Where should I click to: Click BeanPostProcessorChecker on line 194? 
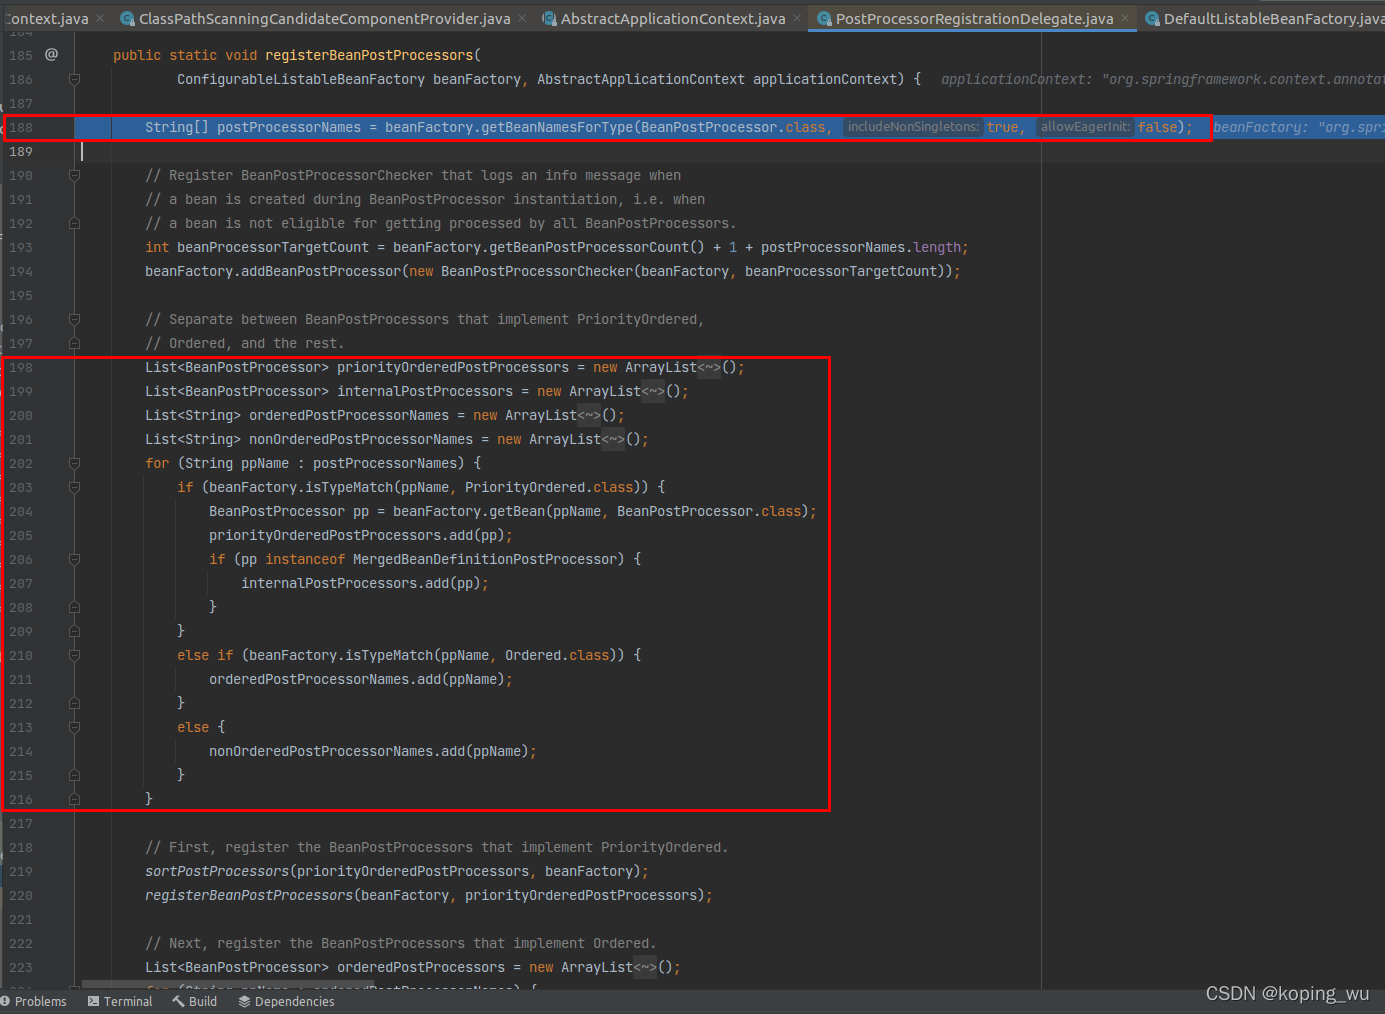pyautogui.click(x=537, y=271)
